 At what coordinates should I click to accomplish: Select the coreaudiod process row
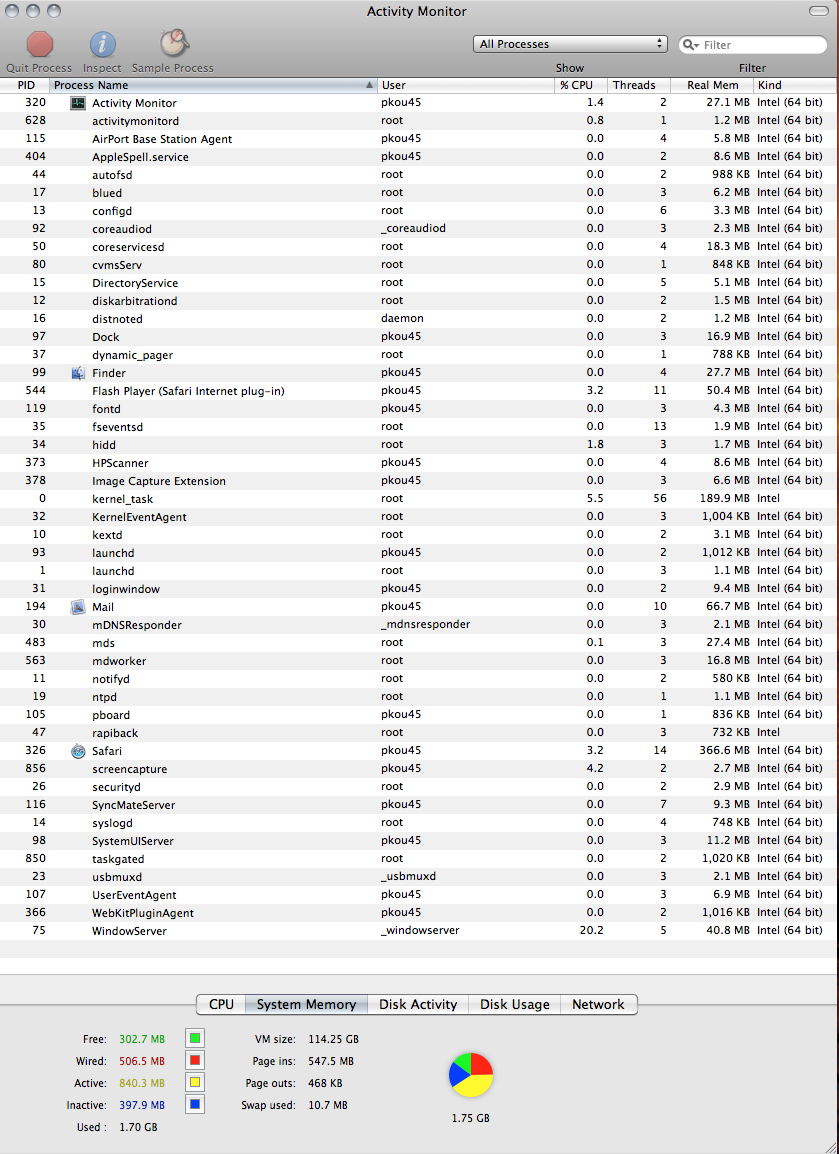(418, 229)
